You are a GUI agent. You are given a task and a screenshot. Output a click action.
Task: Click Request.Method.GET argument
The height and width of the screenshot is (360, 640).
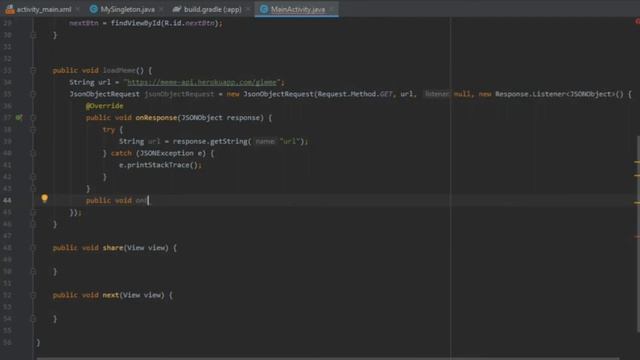pos(355,94)
